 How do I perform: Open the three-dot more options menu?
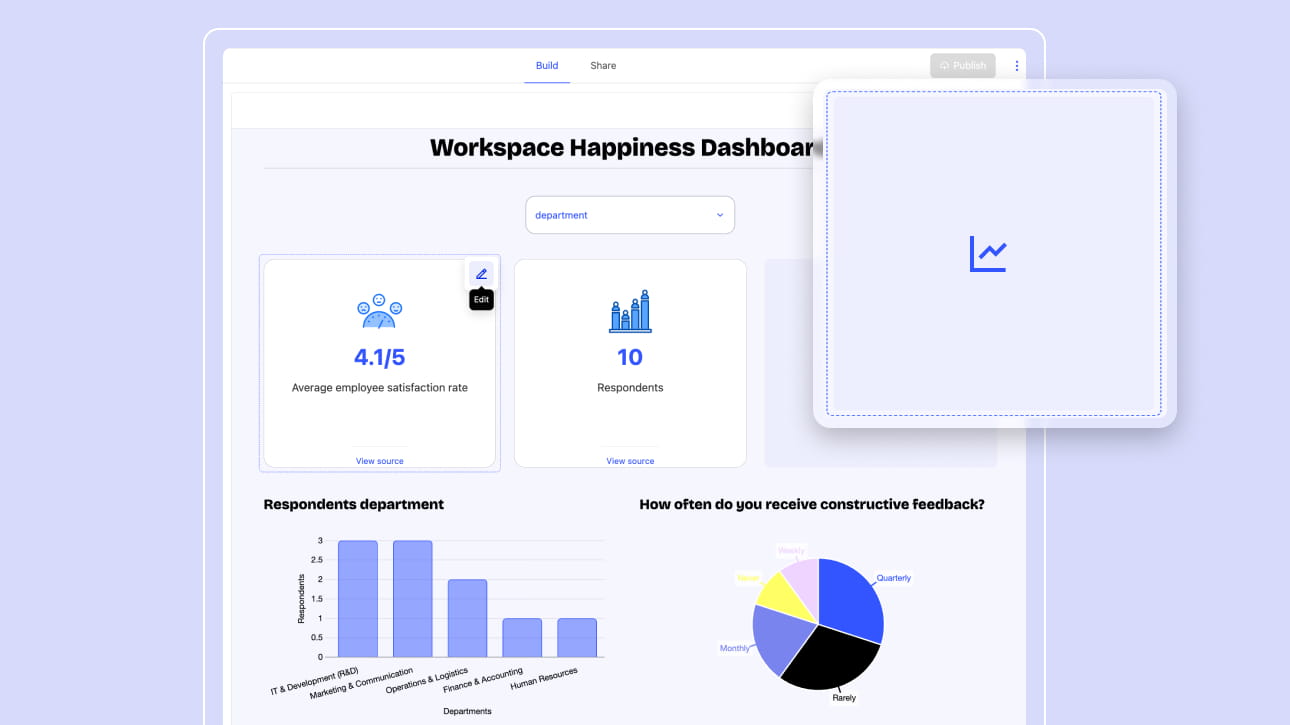tap(1017, 66)
